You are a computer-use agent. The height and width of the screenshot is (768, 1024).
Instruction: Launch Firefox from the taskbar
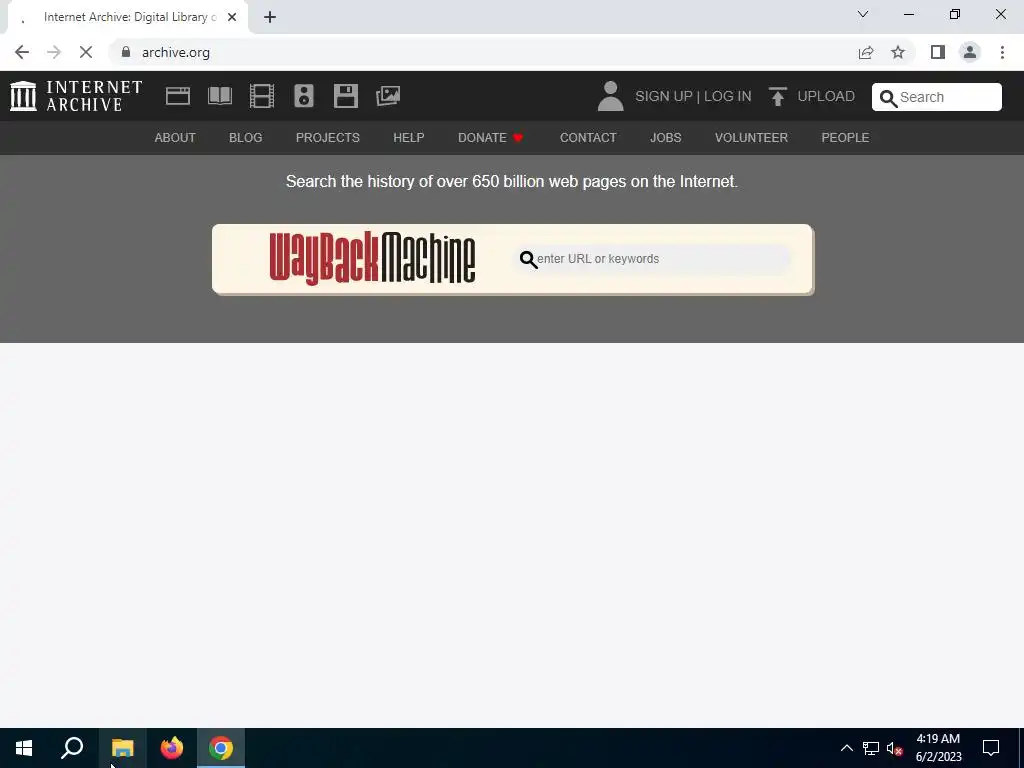(172, 748)
